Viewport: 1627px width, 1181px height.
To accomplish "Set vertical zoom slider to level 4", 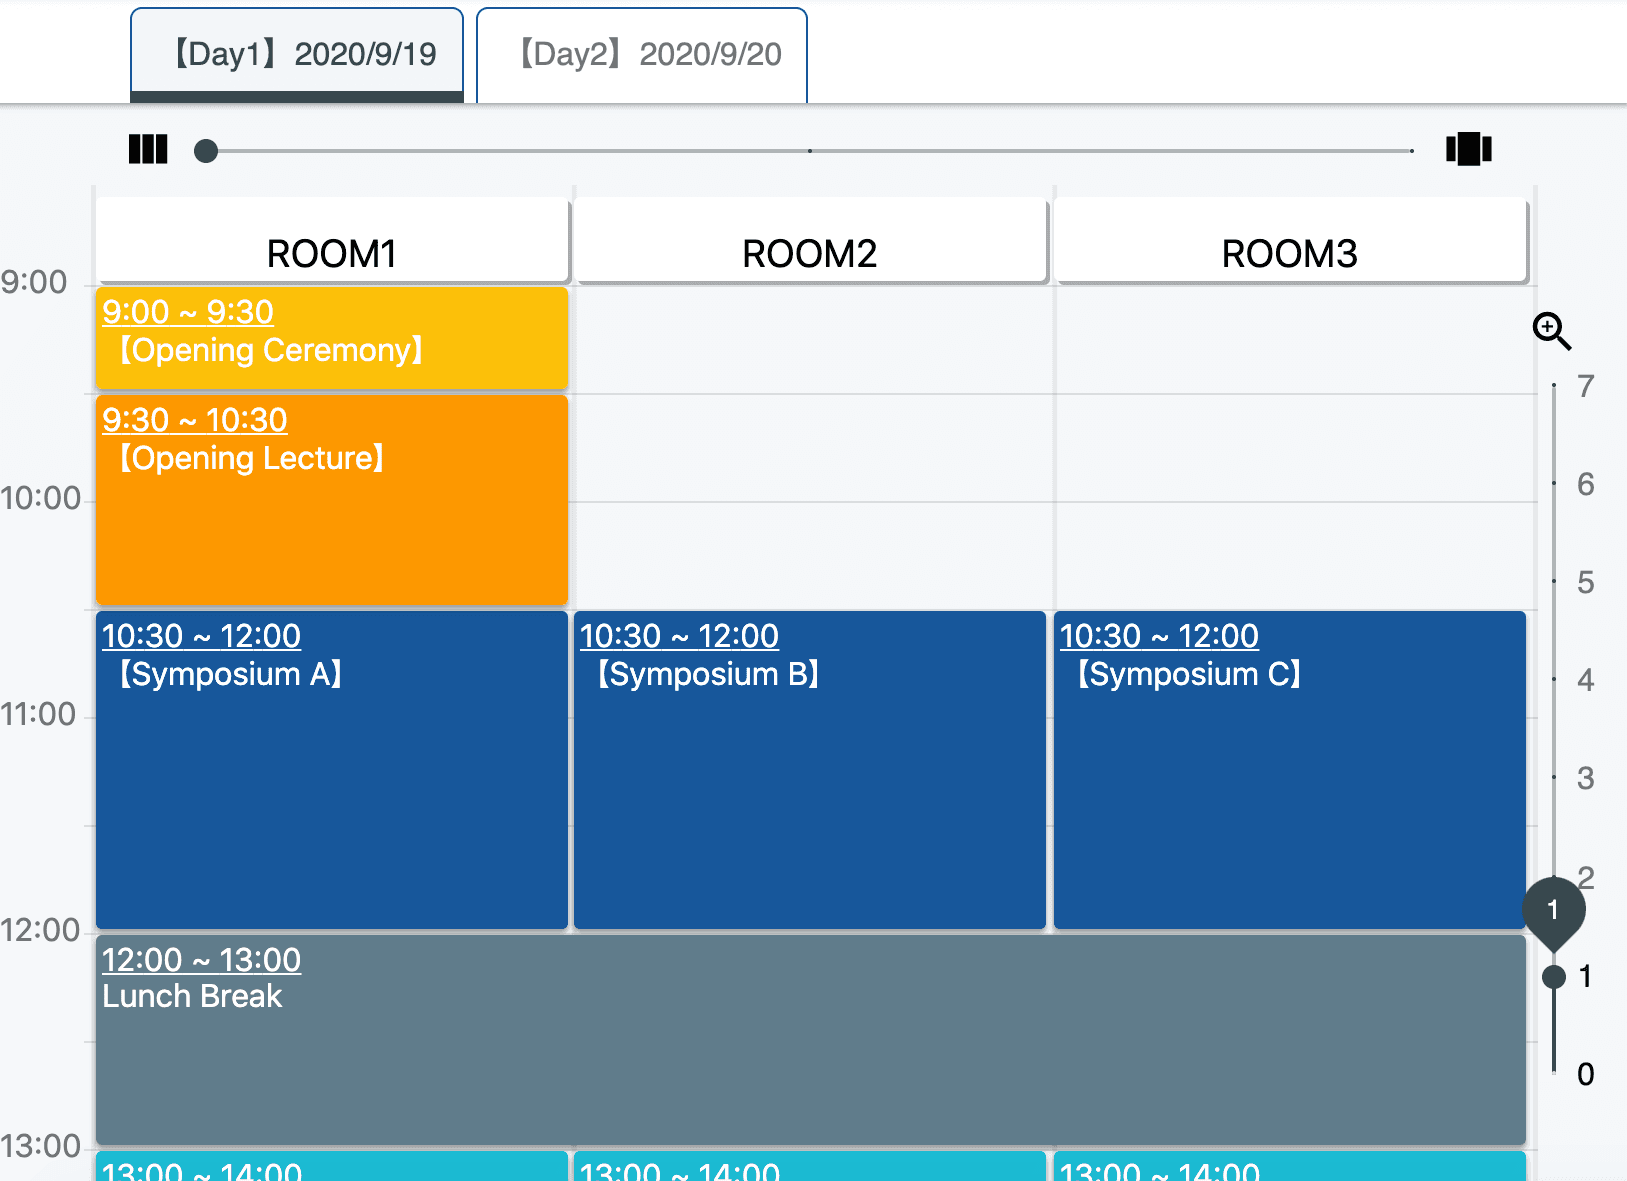I will pos(1554,680).
